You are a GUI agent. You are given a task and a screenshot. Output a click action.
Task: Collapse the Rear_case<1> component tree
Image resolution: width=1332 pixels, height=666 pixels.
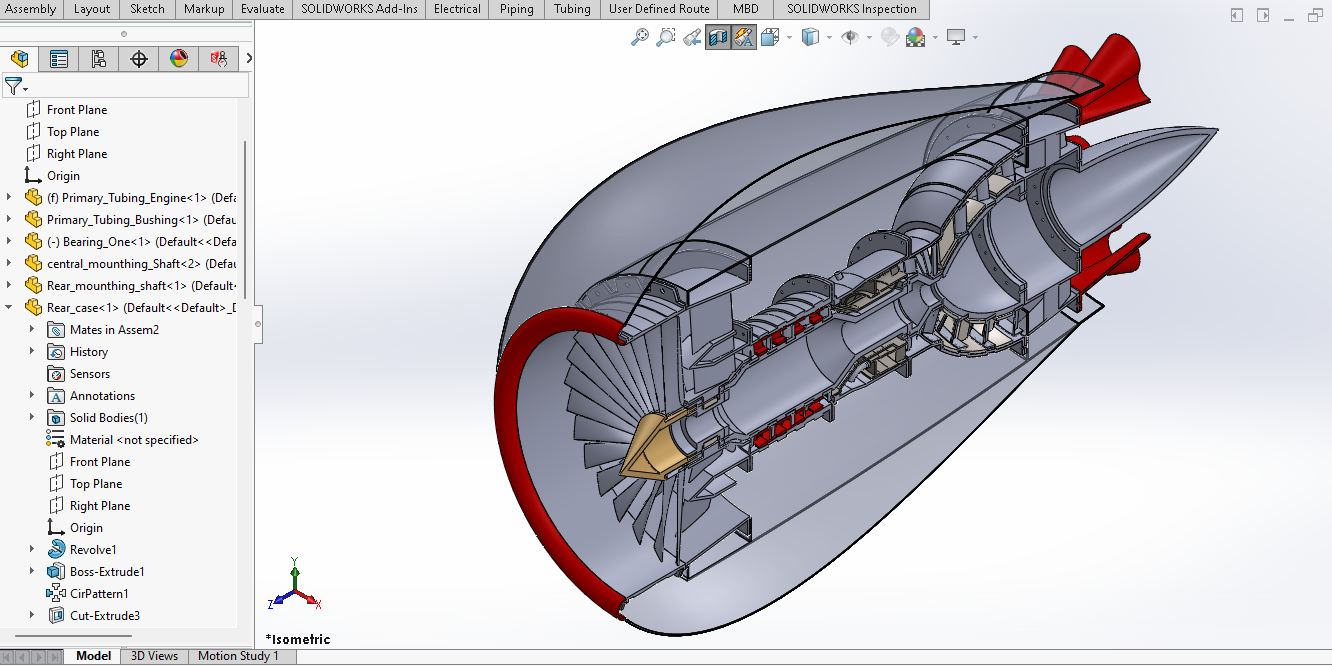(9, 307)
